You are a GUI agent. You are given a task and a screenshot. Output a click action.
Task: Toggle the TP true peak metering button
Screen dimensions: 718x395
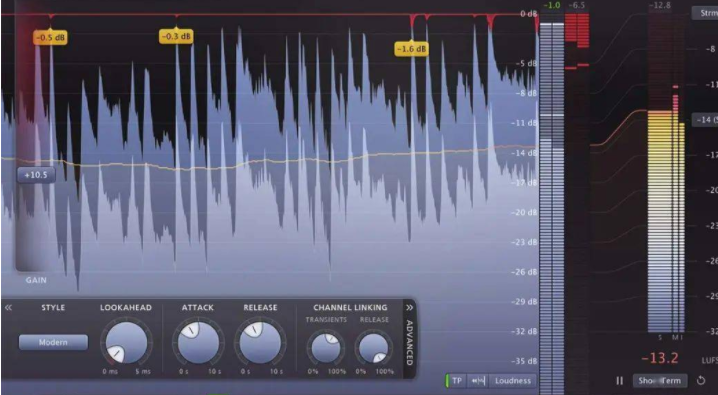click(x=456, y=381)
